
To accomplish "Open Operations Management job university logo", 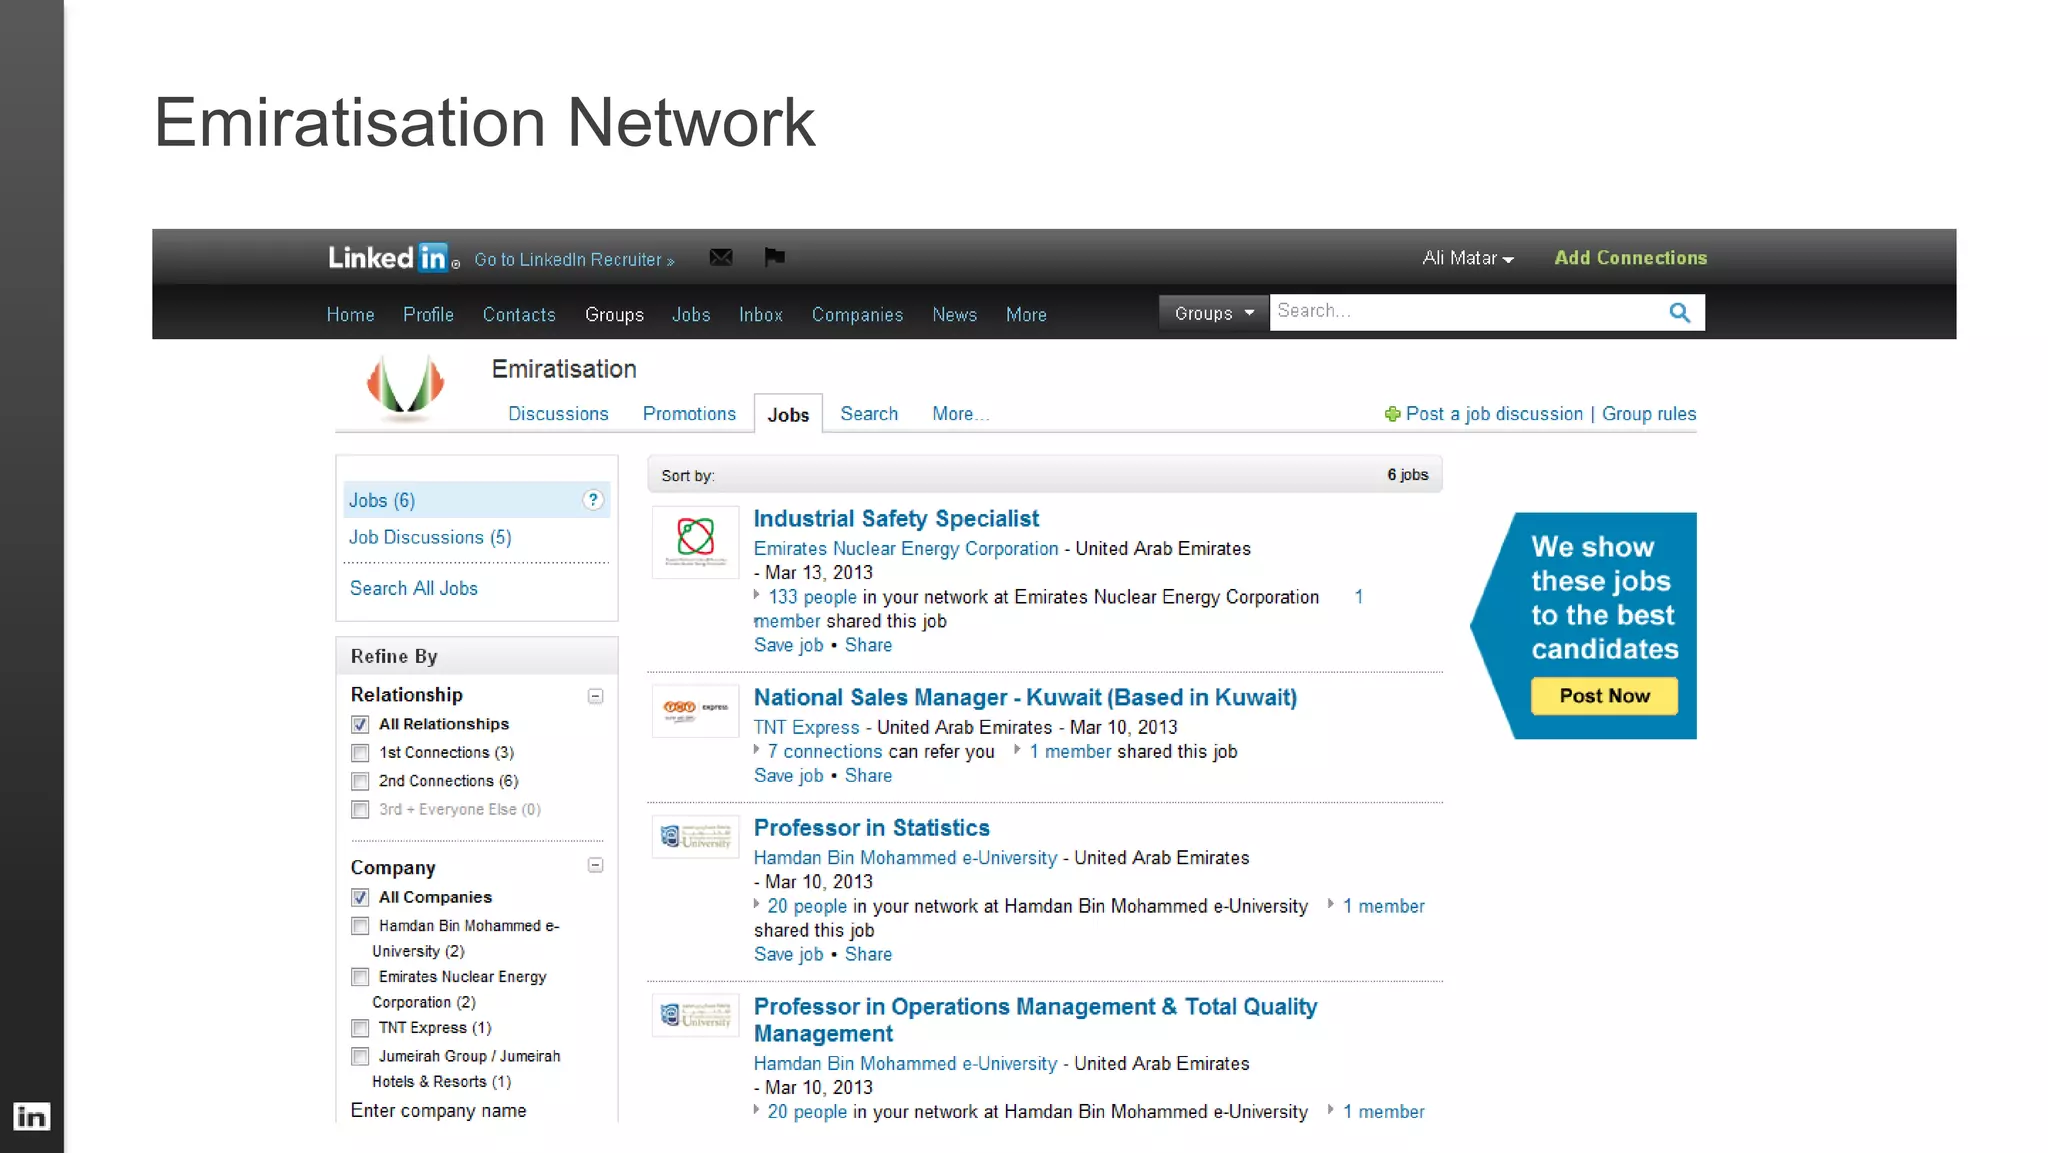I will click(695, 1015).
